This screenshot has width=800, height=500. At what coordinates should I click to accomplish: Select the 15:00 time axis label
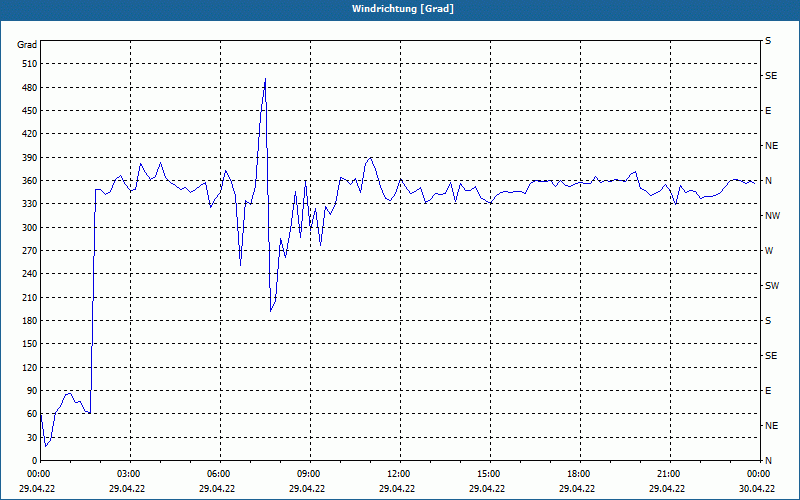coord(487,474)
